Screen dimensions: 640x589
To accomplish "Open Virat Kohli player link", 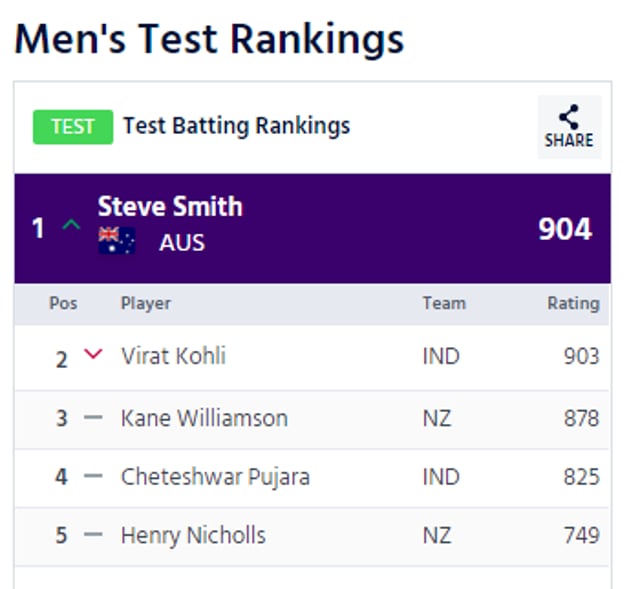I will pos(173,356).
